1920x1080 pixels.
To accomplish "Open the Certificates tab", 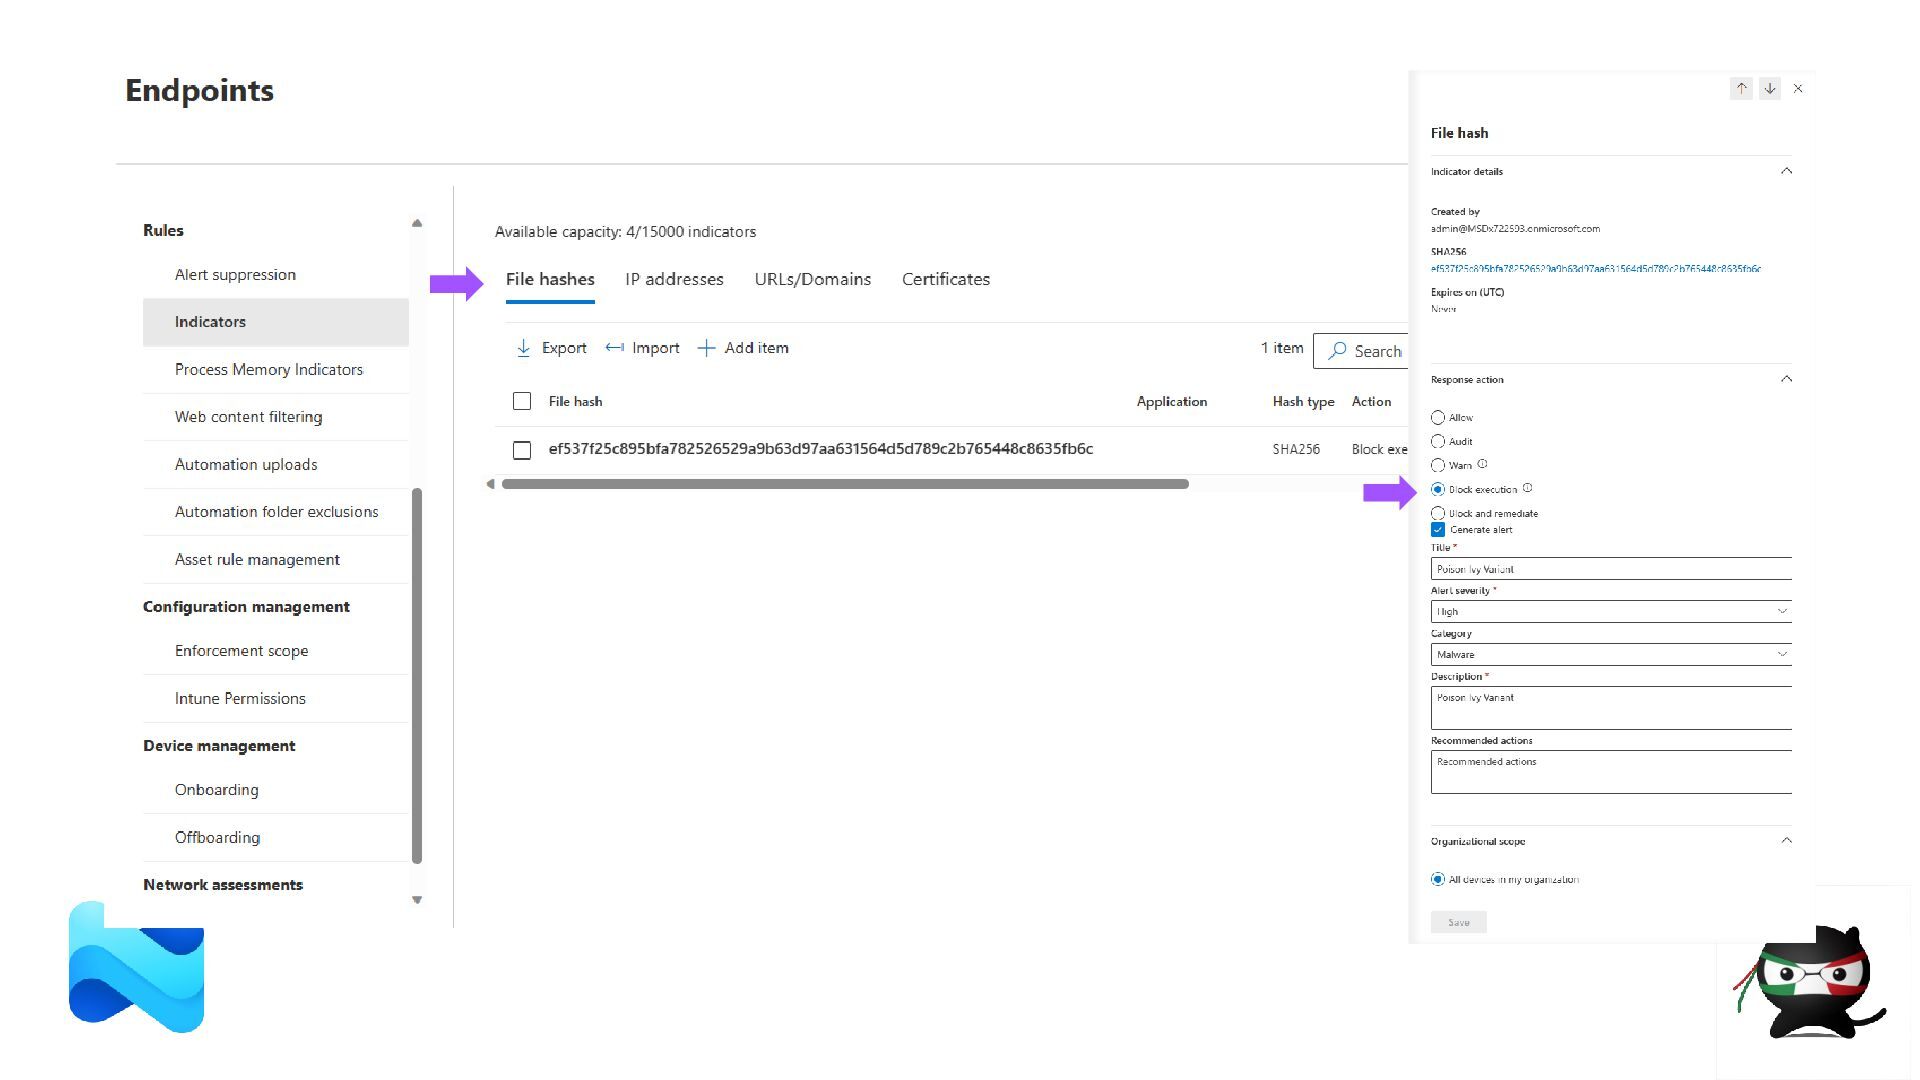I will 945,279.
